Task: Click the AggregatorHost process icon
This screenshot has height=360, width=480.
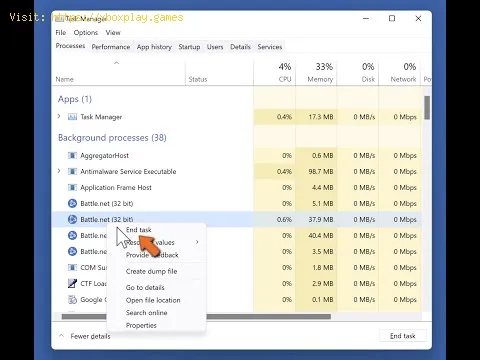Action: point(72,156)
